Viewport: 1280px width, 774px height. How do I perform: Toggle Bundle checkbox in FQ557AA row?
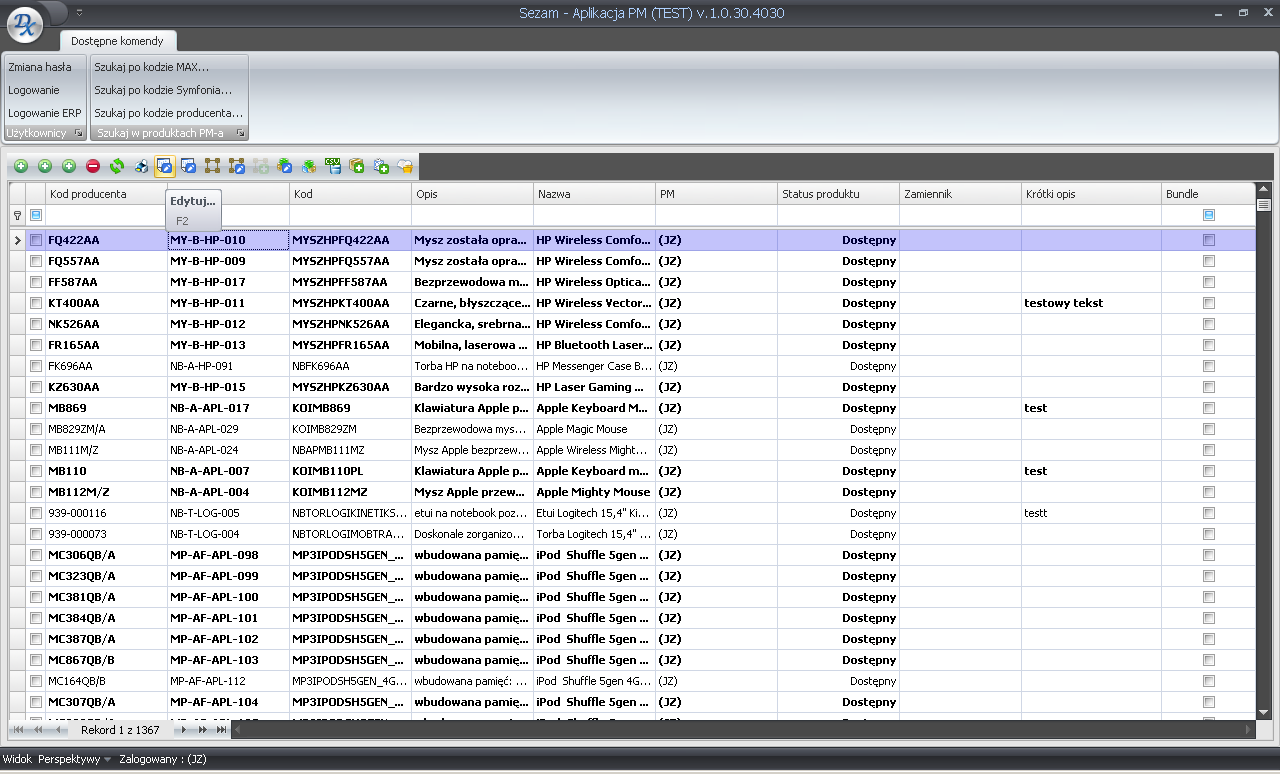coord(1209,261)
